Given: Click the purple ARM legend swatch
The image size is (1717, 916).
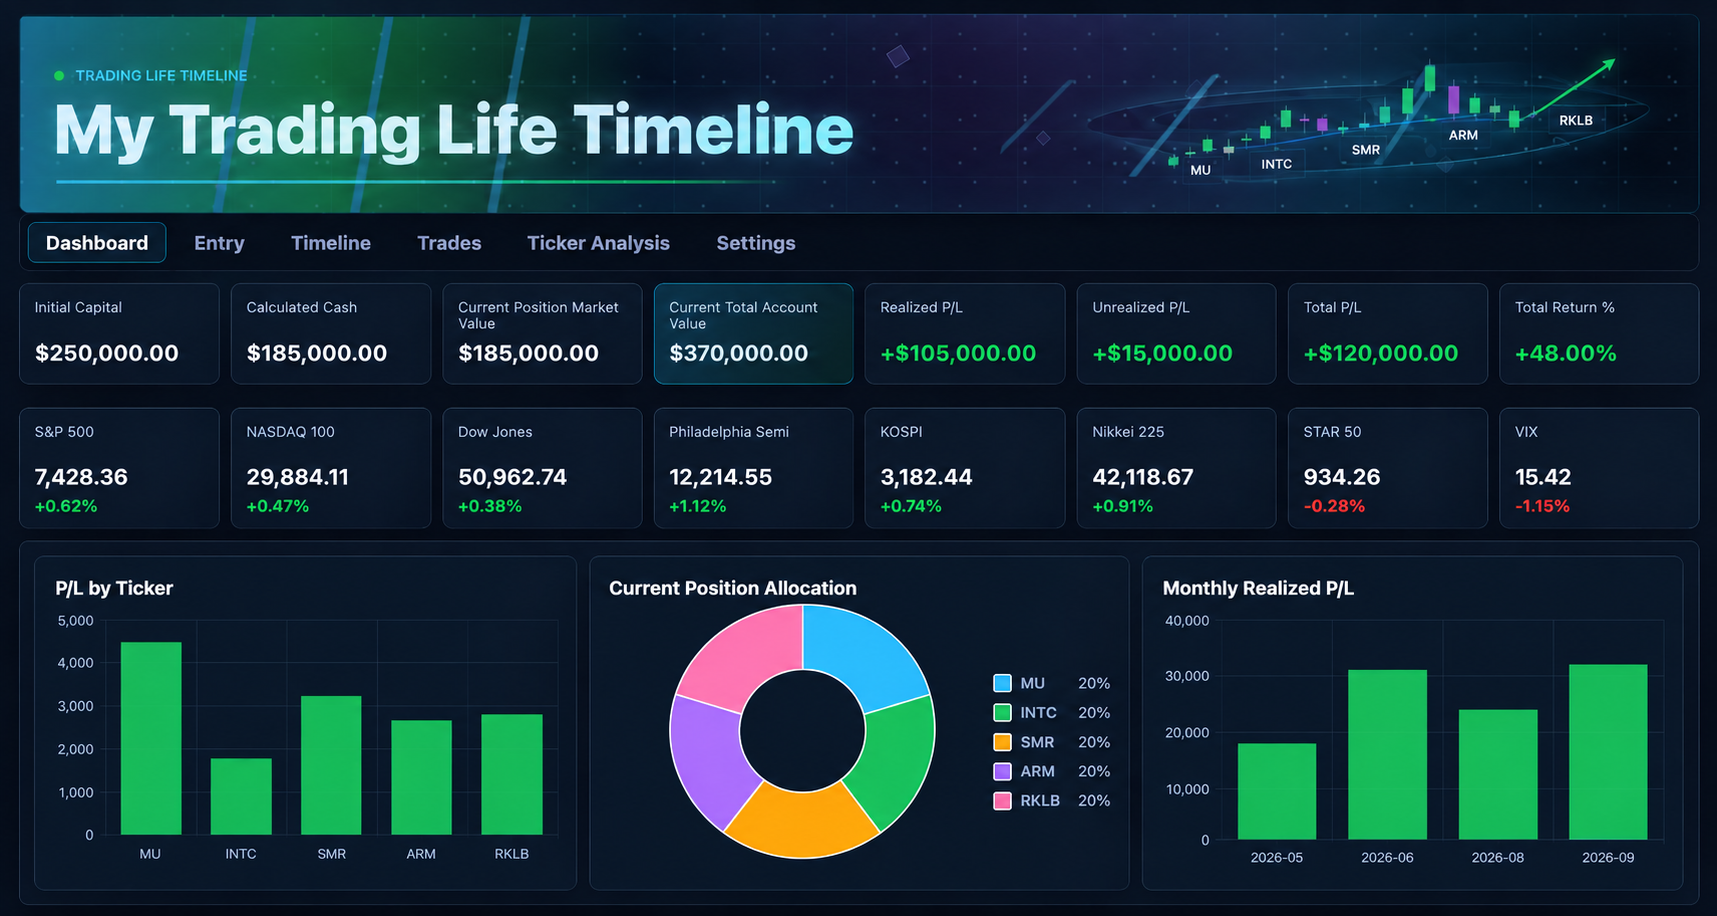Looking at the screenshot, I should [1002, 771].
